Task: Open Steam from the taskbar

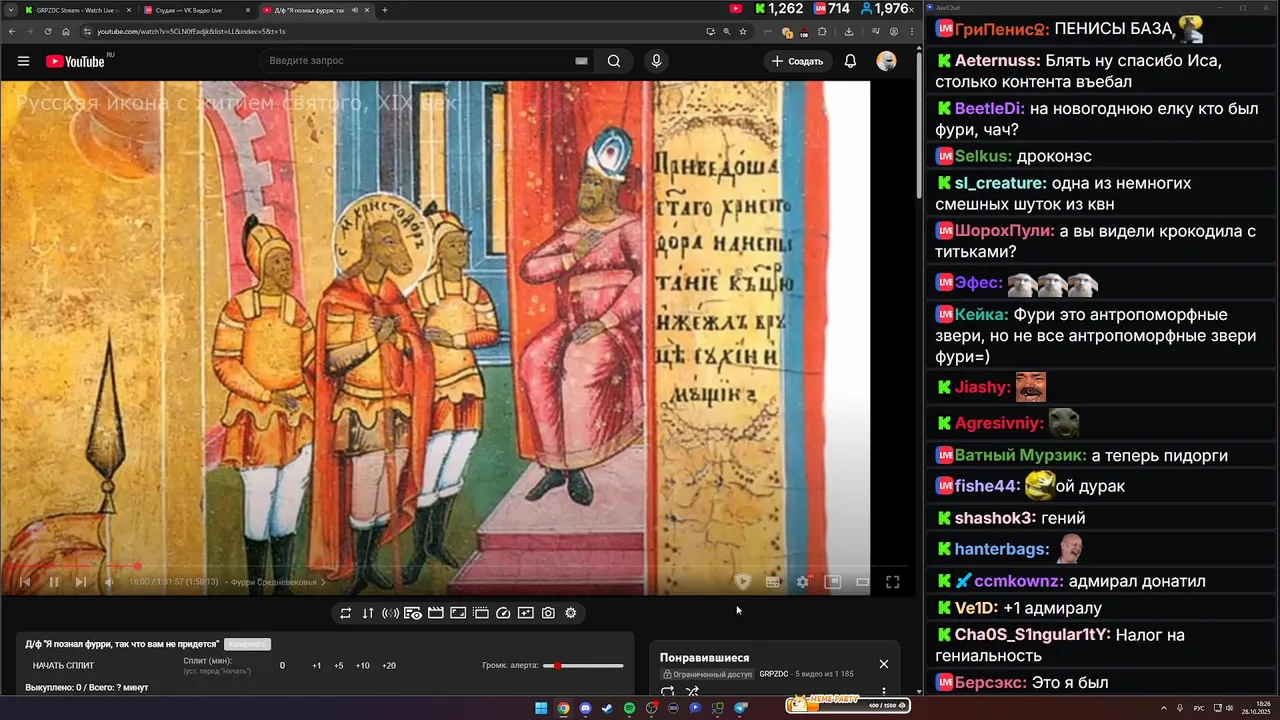Action: point(607,708)
